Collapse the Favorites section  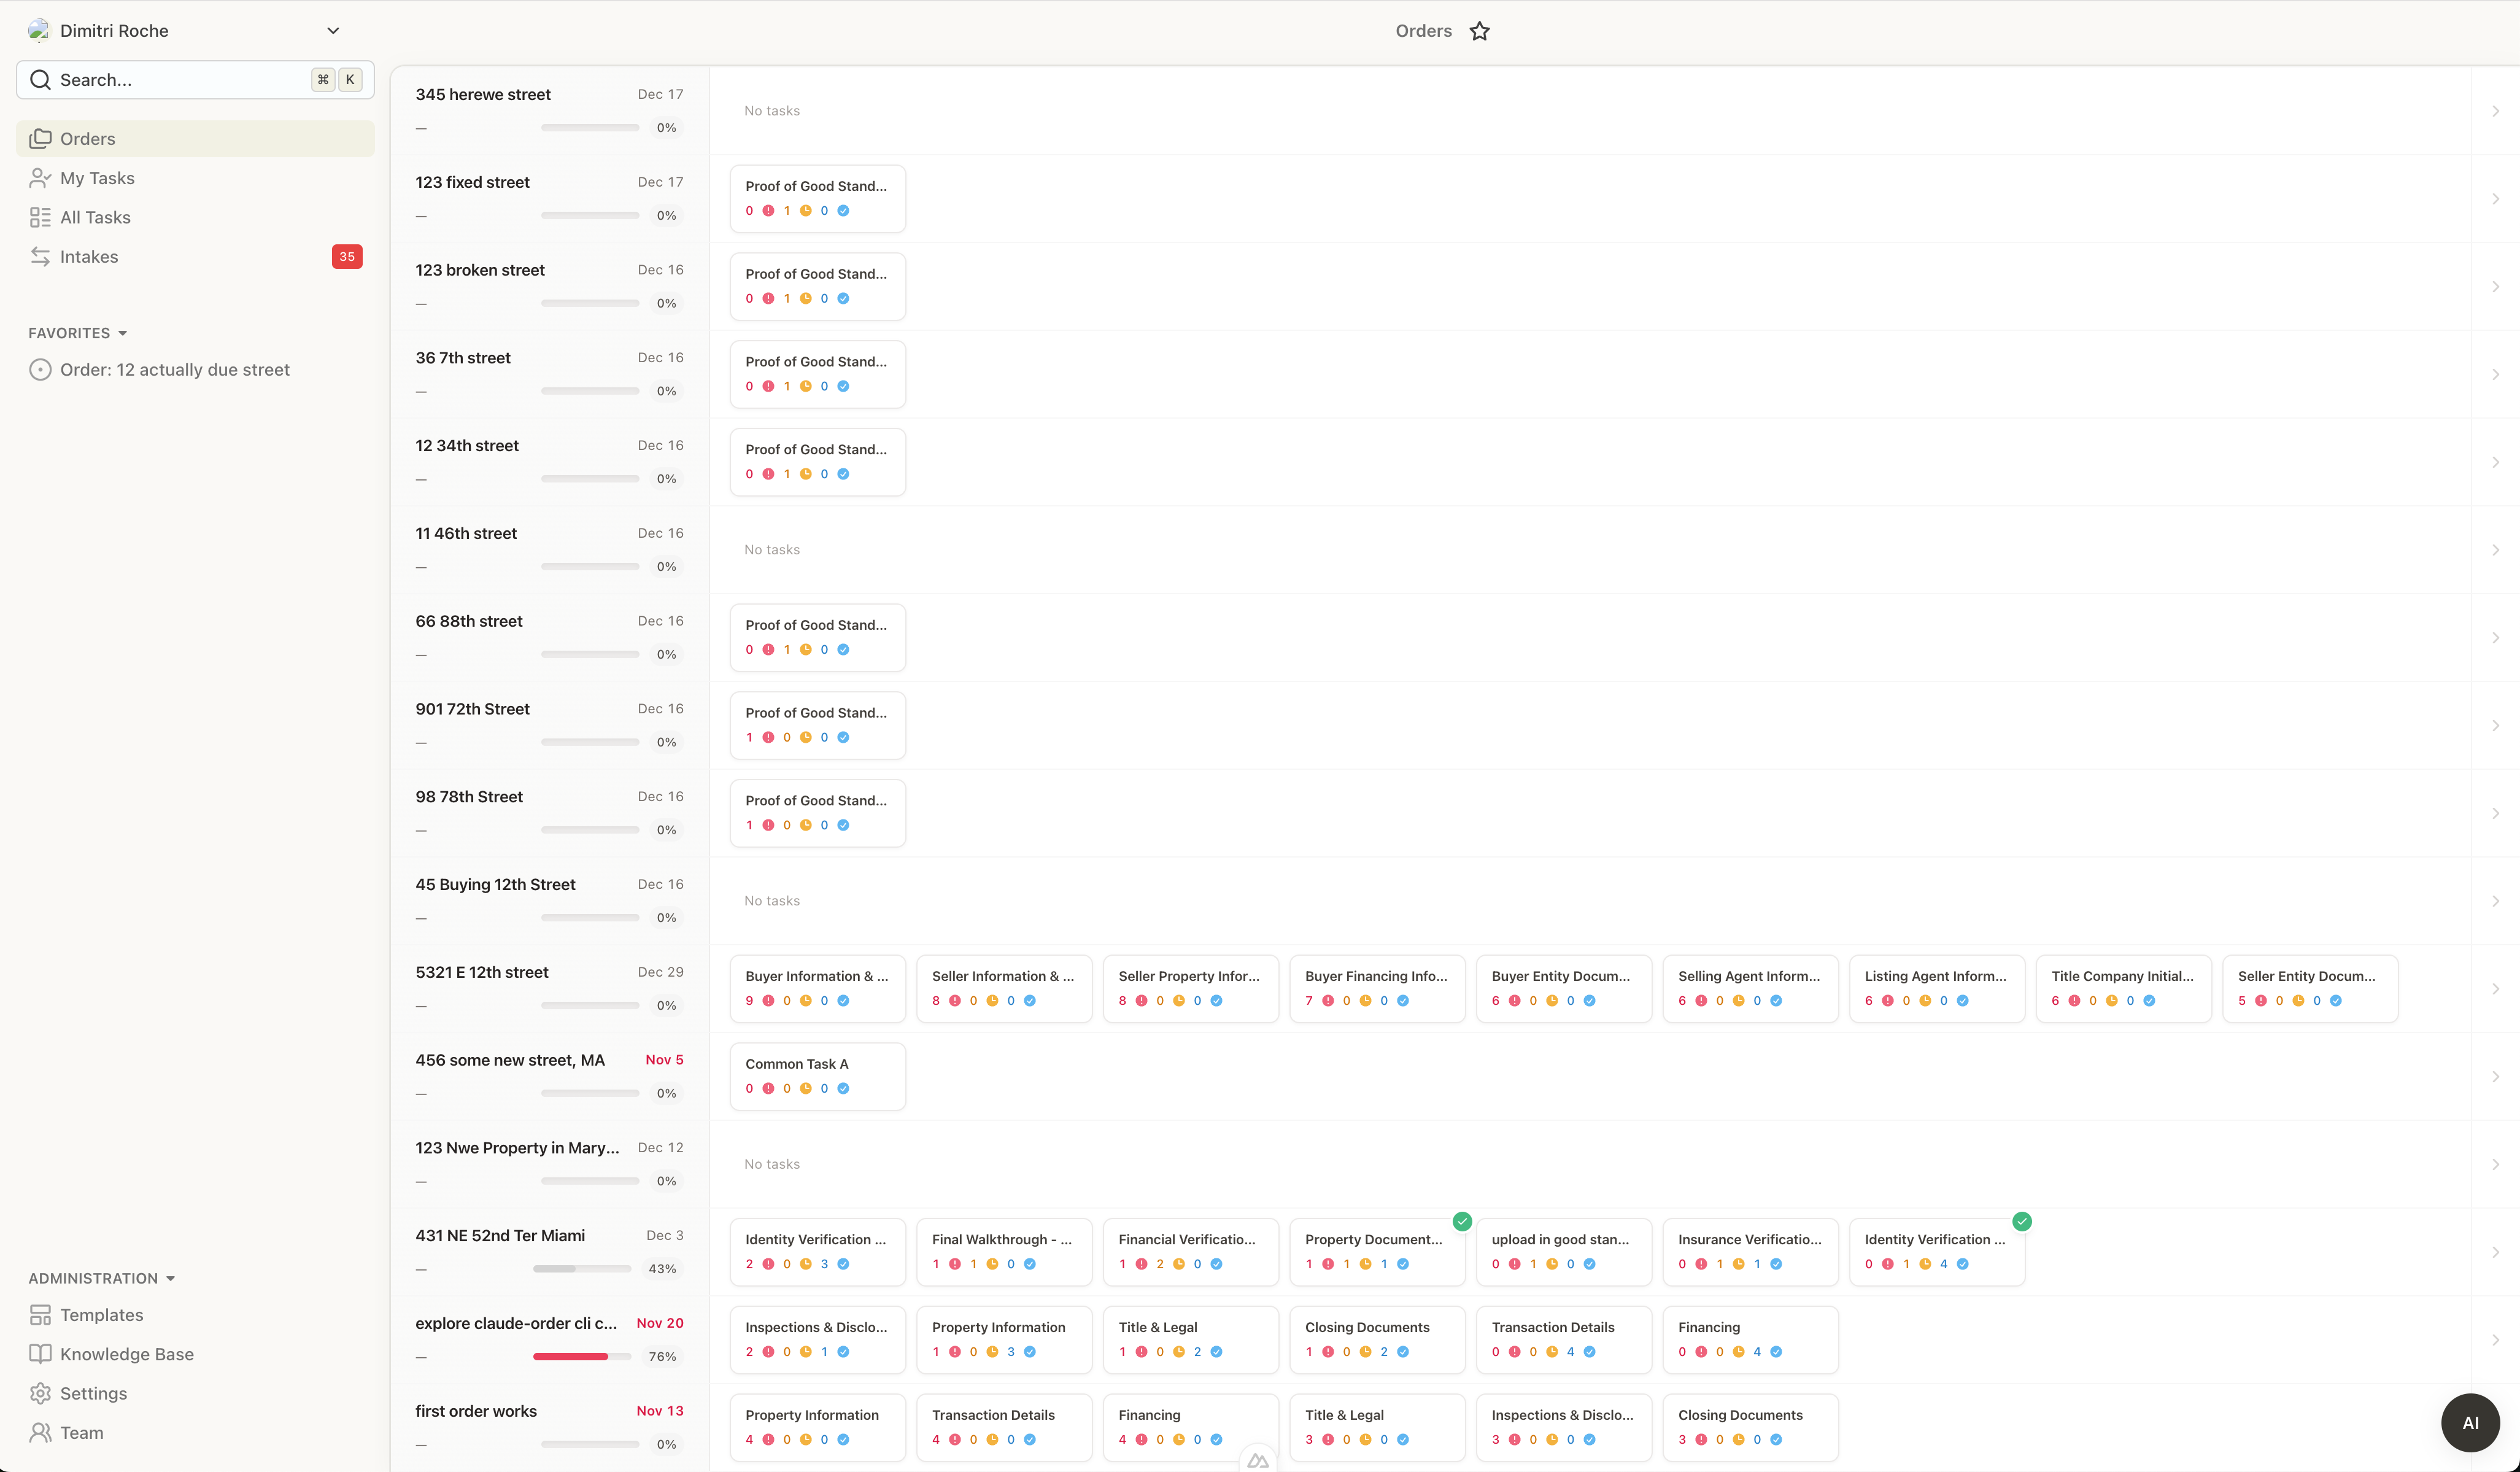point(122,333)
